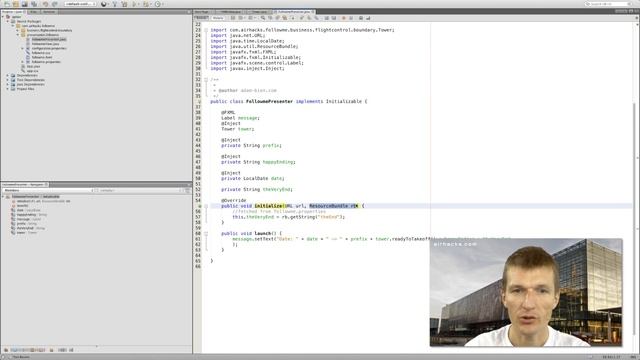Screen dimensions: 640x360
Task: Collapse the presentation.followme package node
Action: 18,35
